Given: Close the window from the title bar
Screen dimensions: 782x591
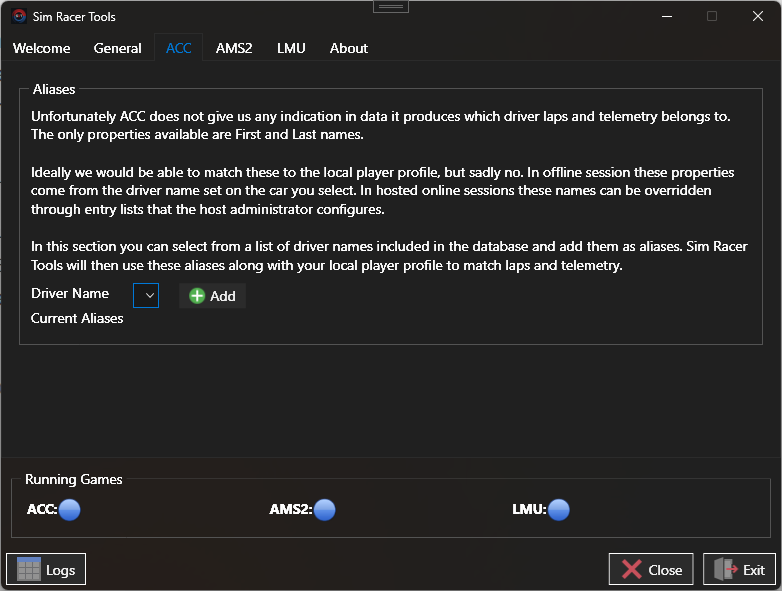Looking at the screenshot, I should 758,16.
